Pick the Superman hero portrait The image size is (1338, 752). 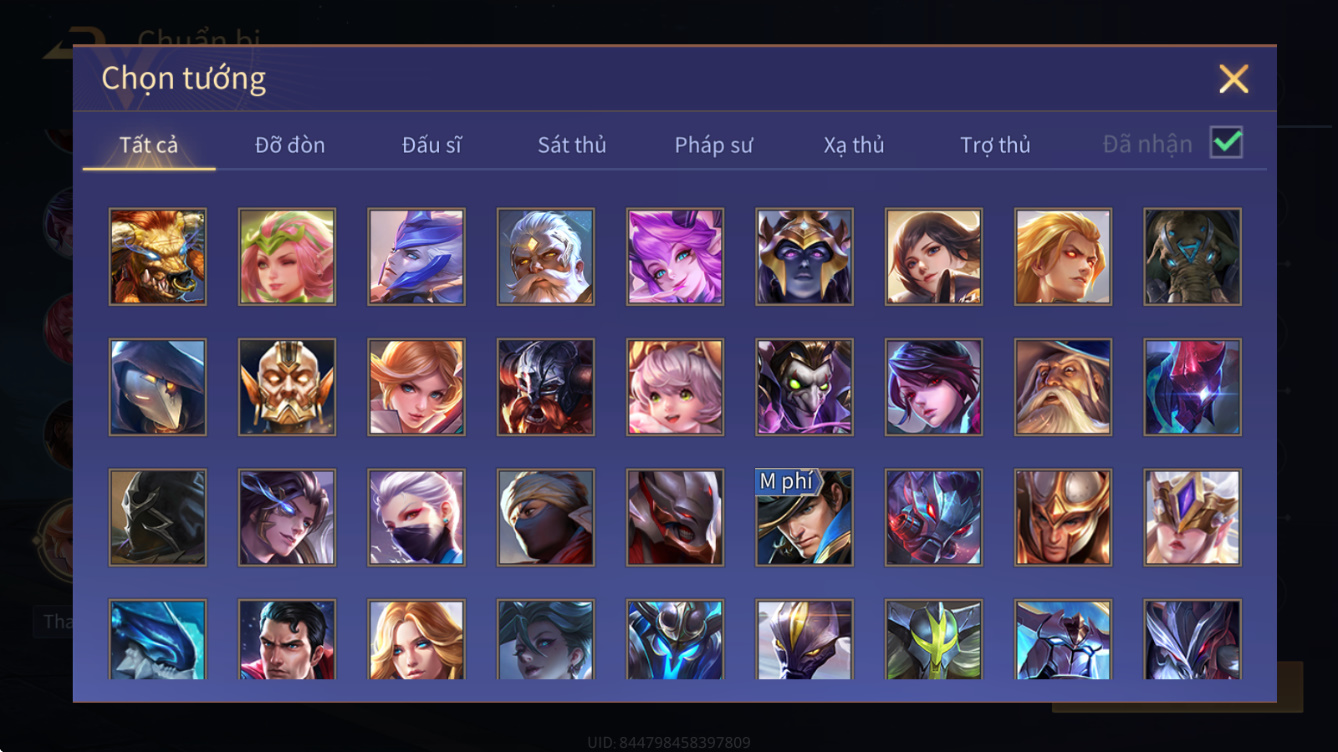(x=287, y=640)
